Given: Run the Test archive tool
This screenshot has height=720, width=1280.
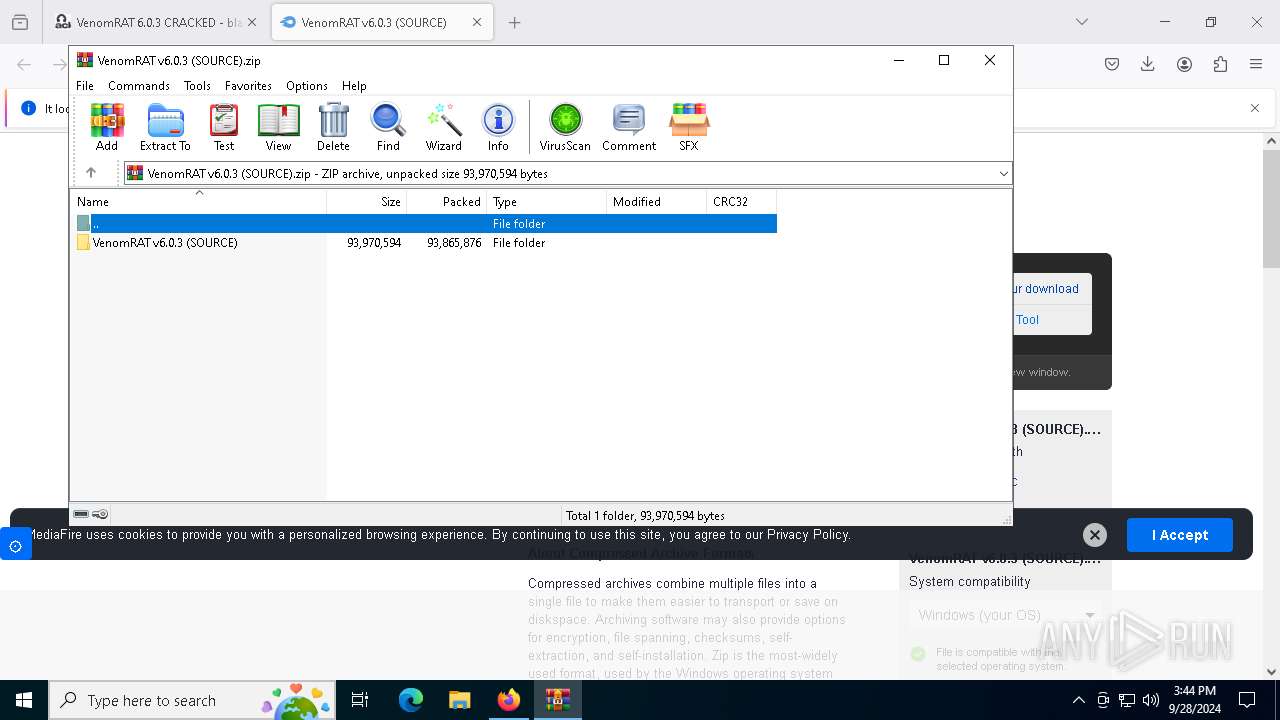Looking at the screenshot, I should (224, 127).
